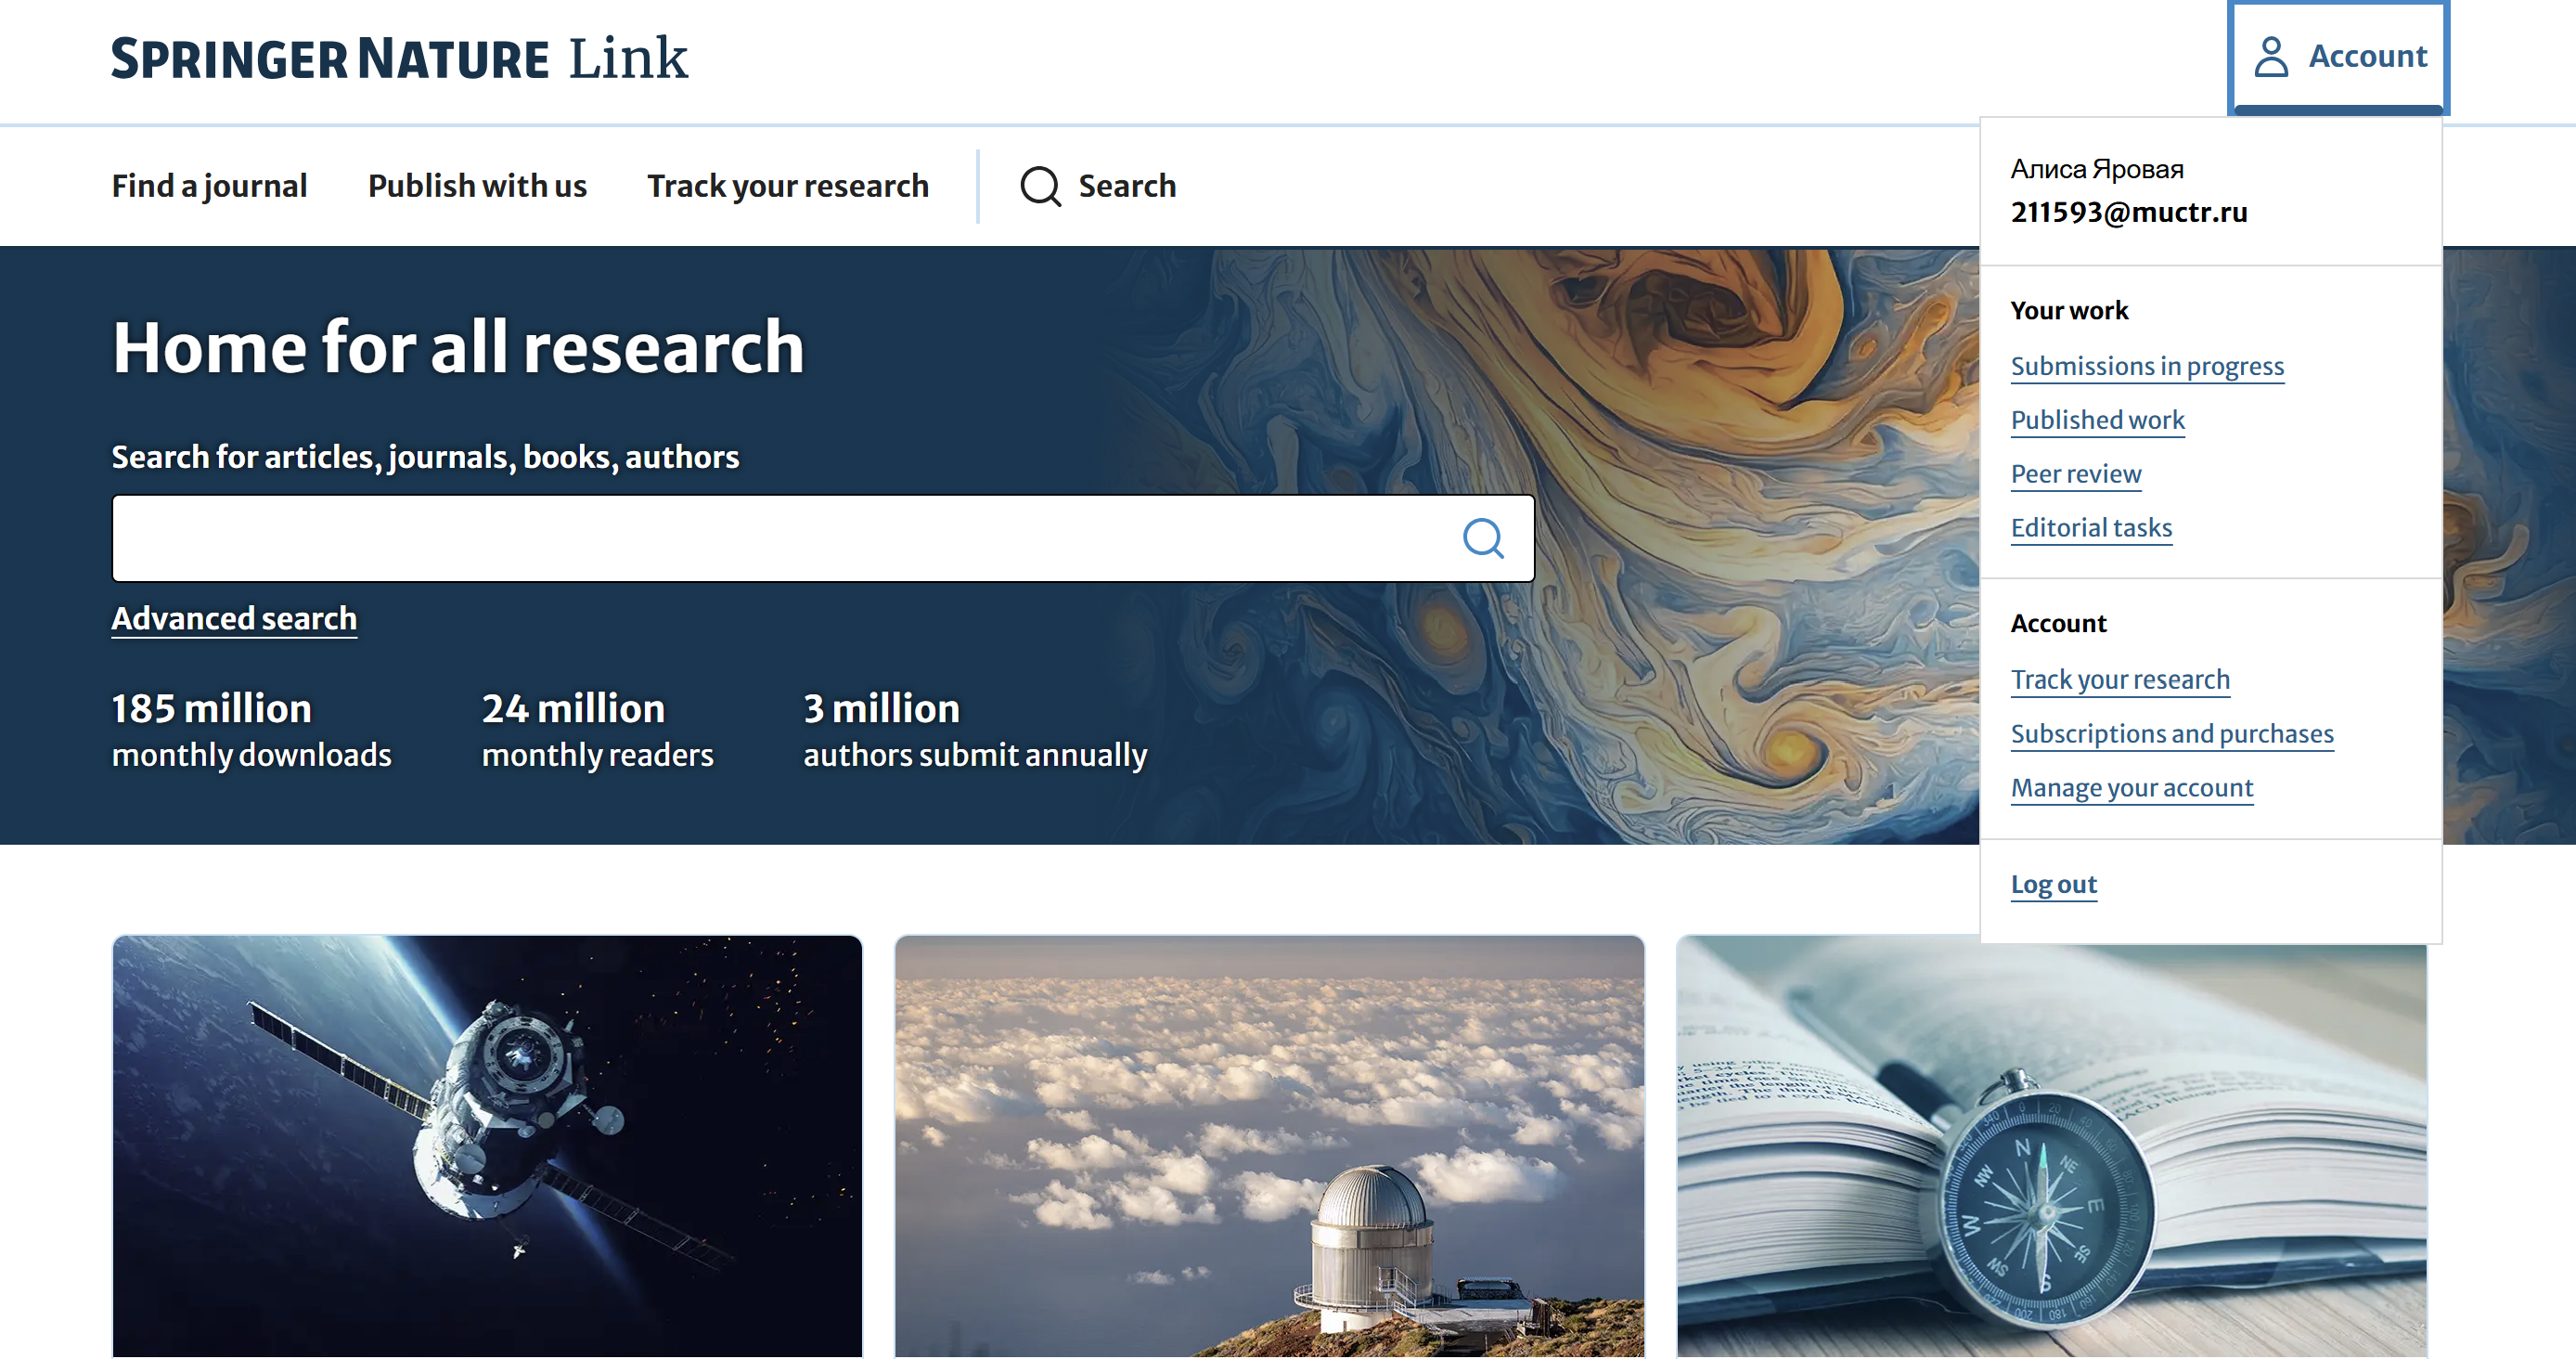This screenshot has width=2576, height=1359.
Task: Submit search via magnifier icon in search box
Action: (1483, 538)
